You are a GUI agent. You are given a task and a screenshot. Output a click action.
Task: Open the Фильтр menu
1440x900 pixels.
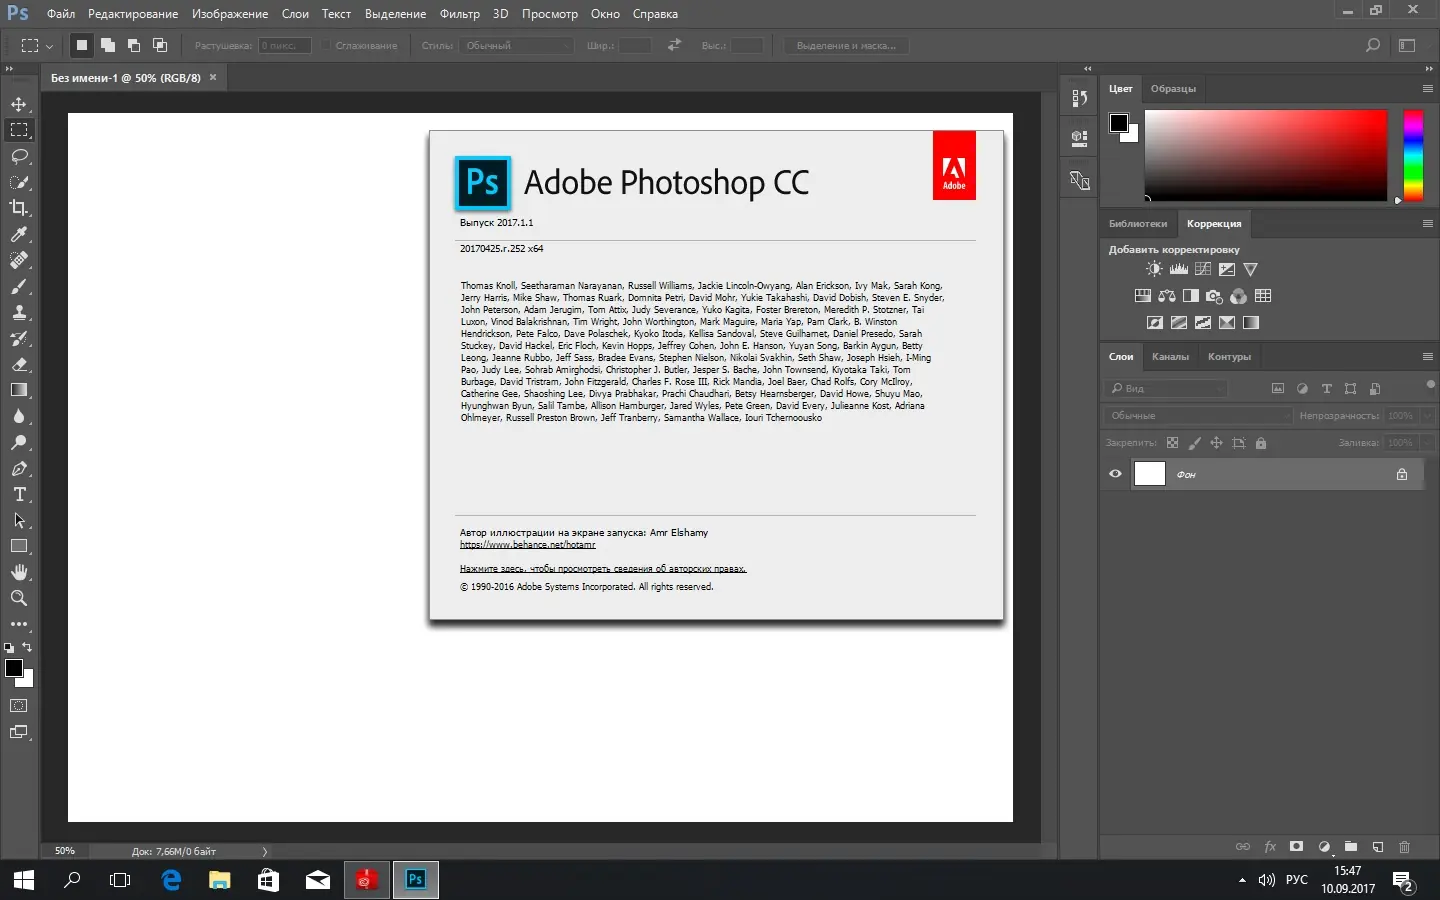(x=460, y=14)
